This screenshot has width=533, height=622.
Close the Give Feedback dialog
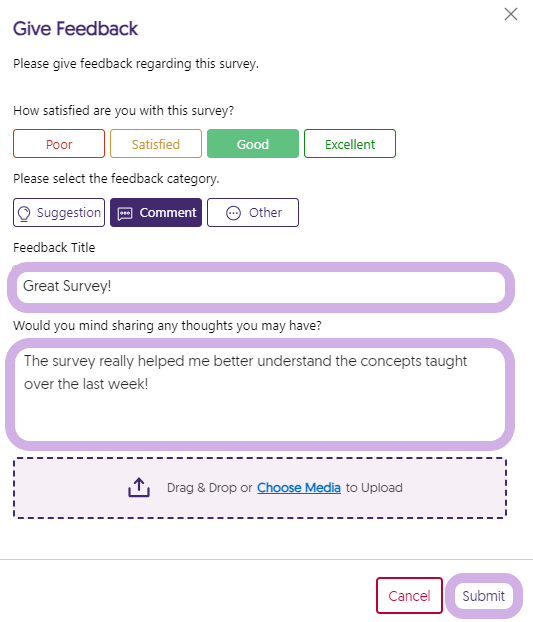tap(511, 14)
